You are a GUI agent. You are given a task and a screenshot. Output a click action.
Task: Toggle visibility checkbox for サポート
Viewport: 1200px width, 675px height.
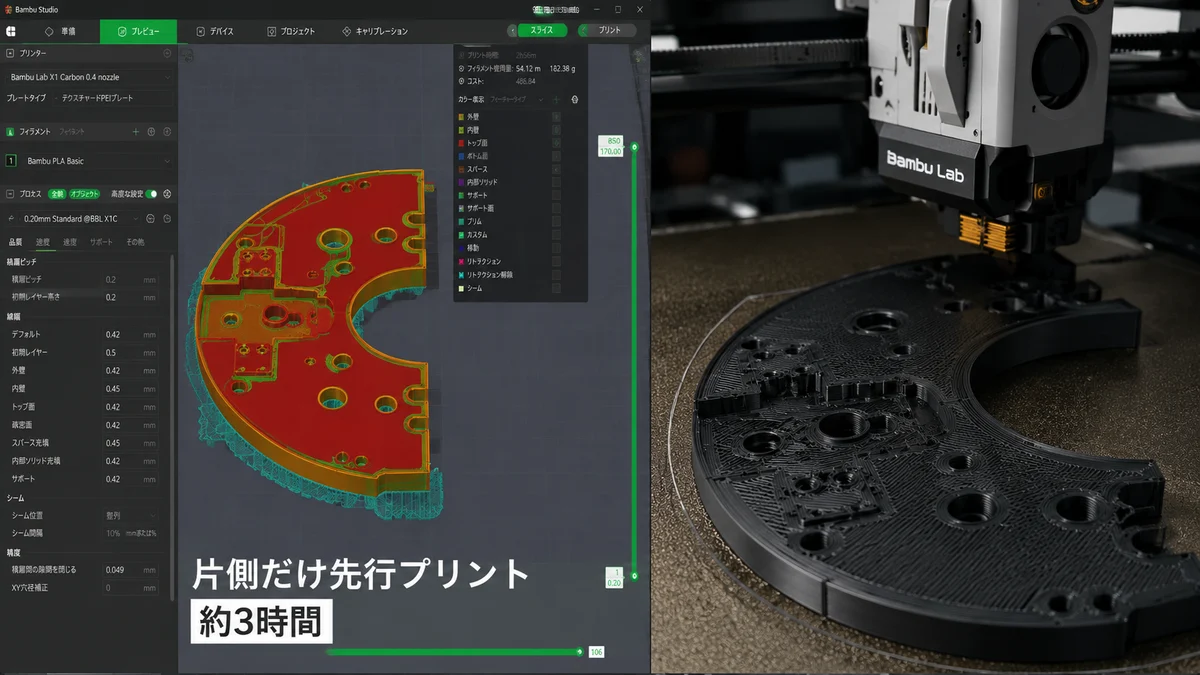557,195
